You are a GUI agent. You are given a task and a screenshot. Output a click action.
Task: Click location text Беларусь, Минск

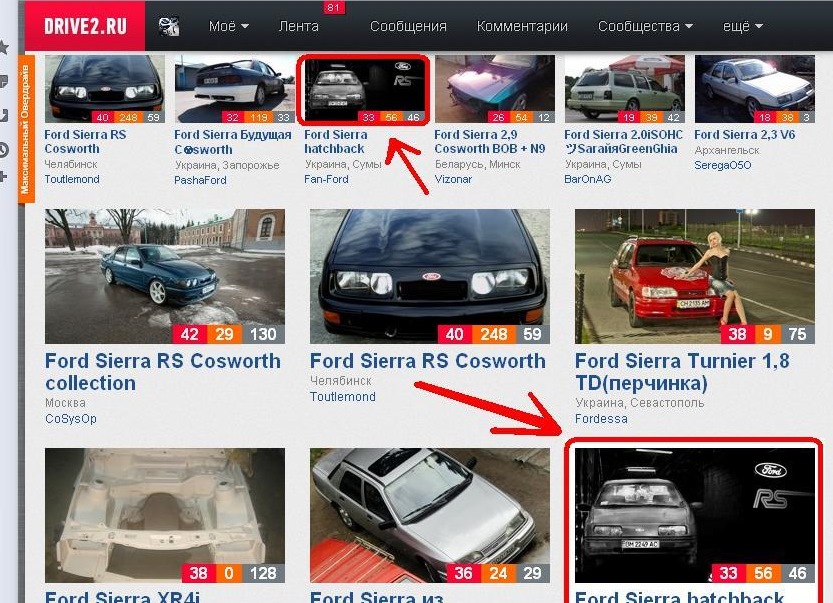478,164
